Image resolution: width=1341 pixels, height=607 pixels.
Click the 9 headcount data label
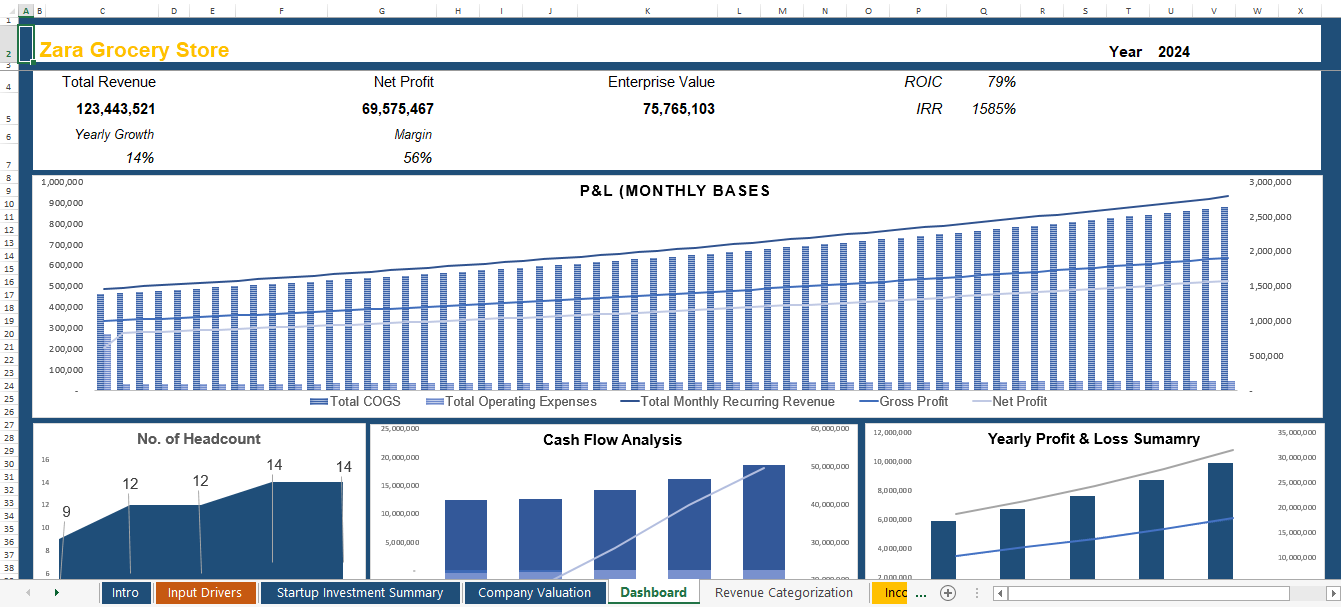pos(66,512)
